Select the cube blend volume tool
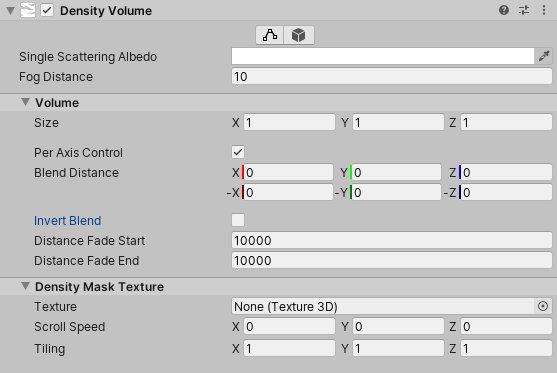 click(x=299, y=35)
